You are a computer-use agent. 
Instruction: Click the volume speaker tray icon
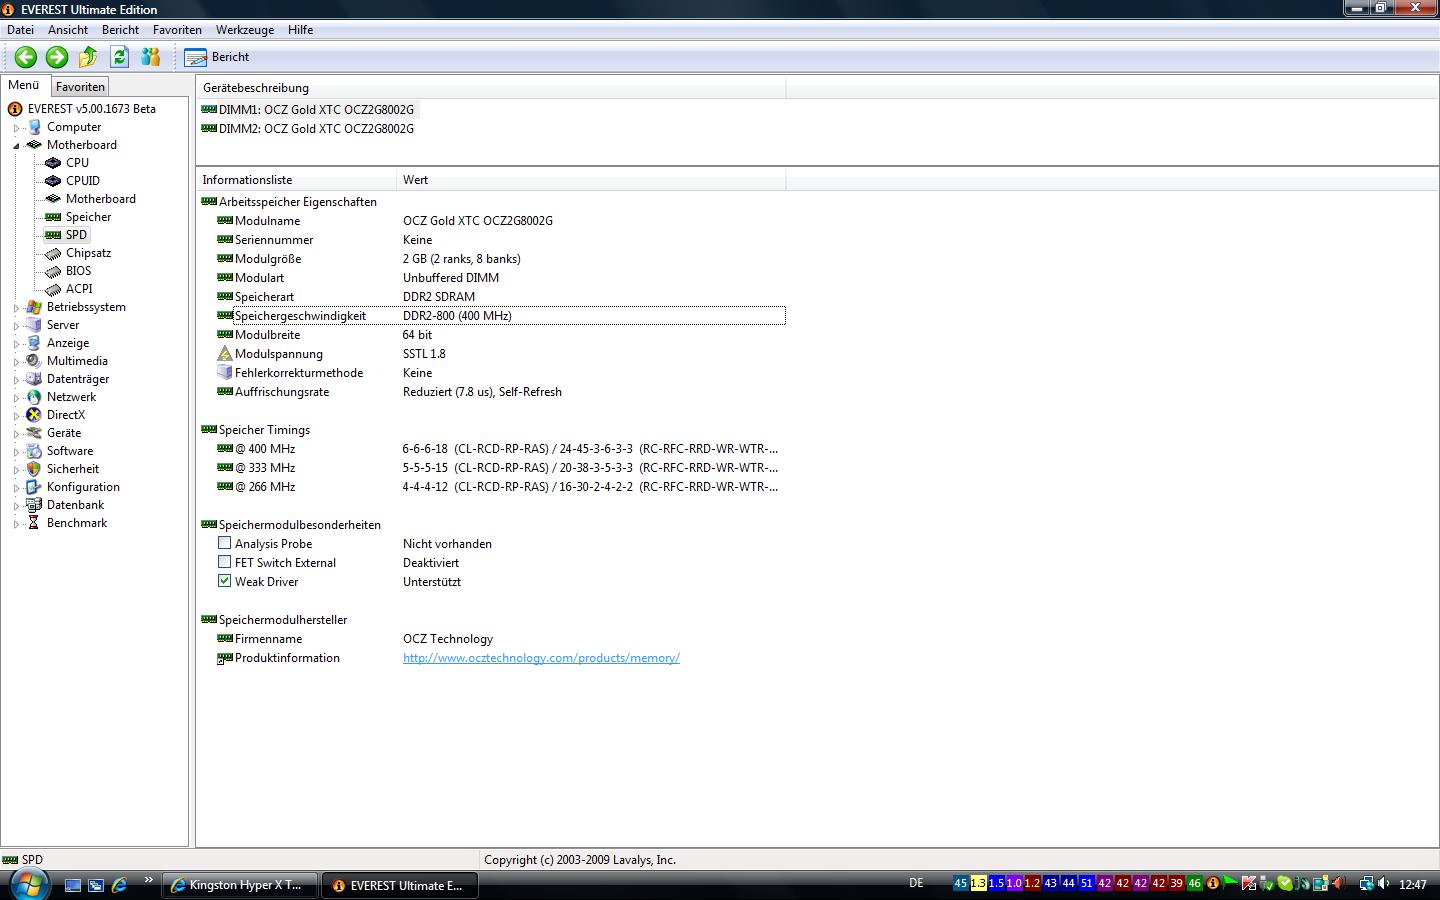pyautogui.click(x=1384, y=884)
